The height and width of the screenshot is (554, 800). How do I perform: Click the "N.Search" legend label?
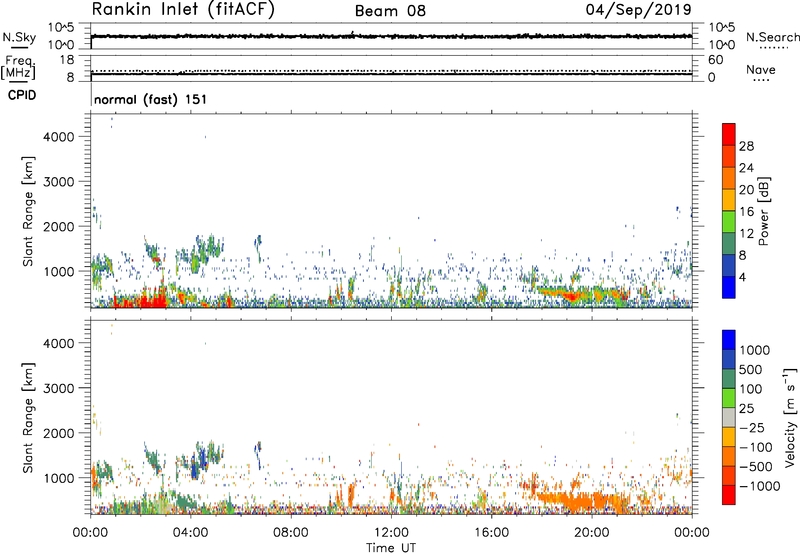pyautogui.click(x=772, y=37)
